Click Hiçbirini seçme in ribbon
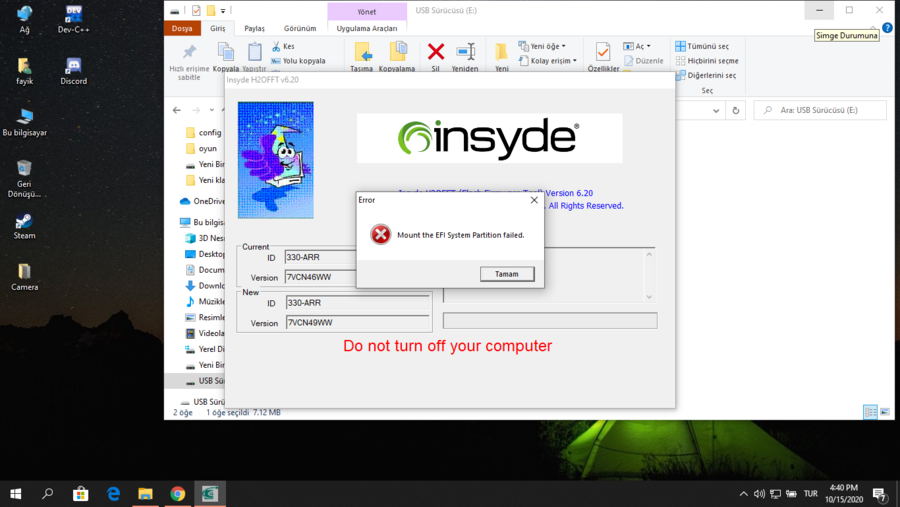The width and height of the screenshot is (900, 507). 707,61
